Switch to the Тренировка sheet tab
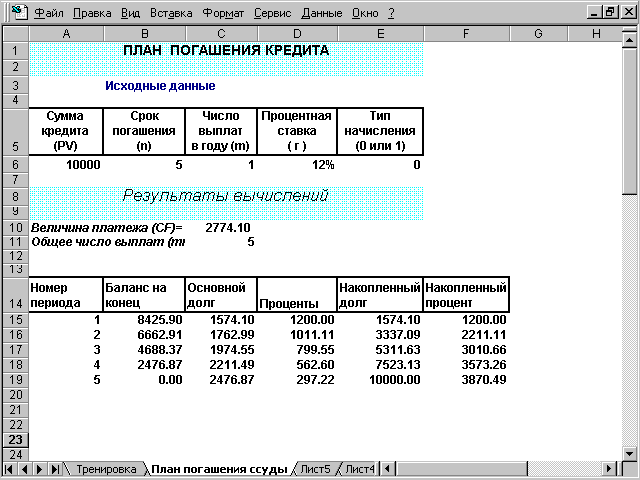This screenshot has height=480, width=640. tap(106, 469)
